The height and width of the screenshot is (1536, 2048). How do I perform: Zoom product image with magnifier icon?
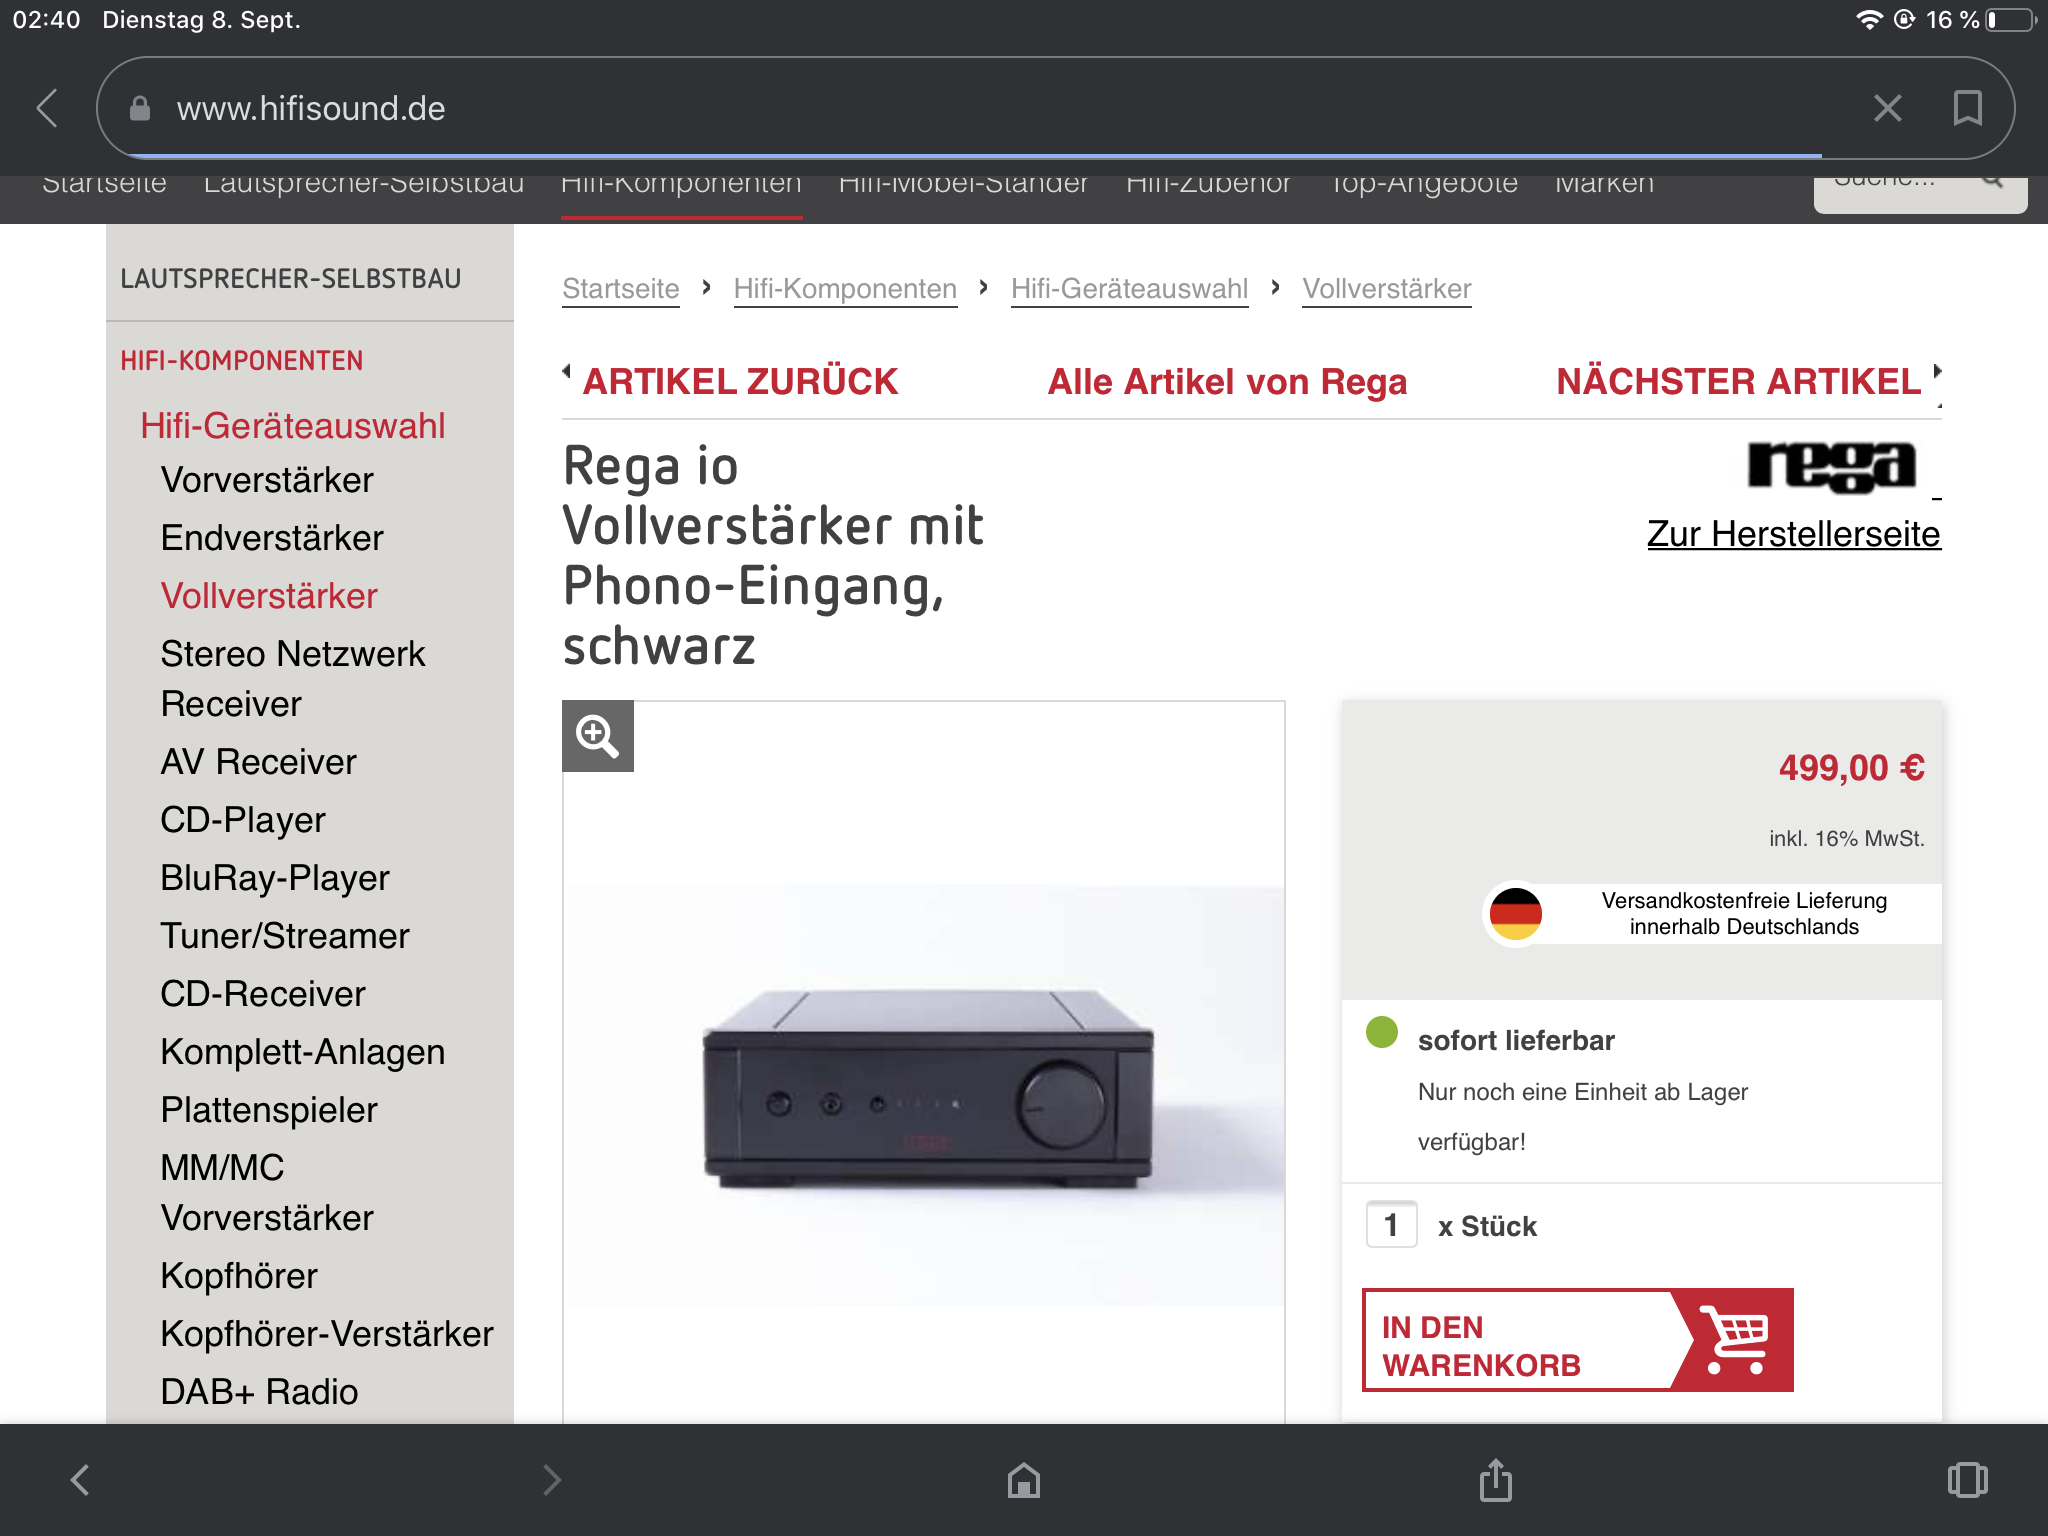coord(598,736)
